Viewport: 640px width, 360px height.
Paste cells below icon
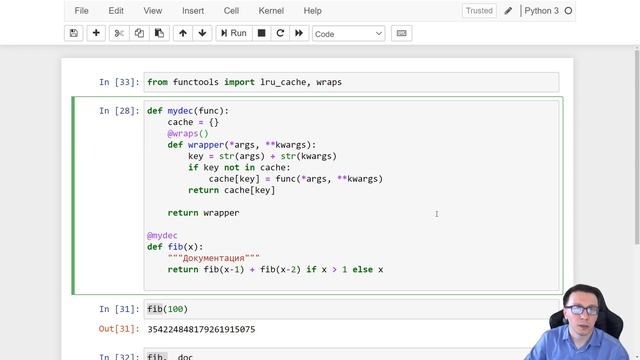tap(159, 33)
